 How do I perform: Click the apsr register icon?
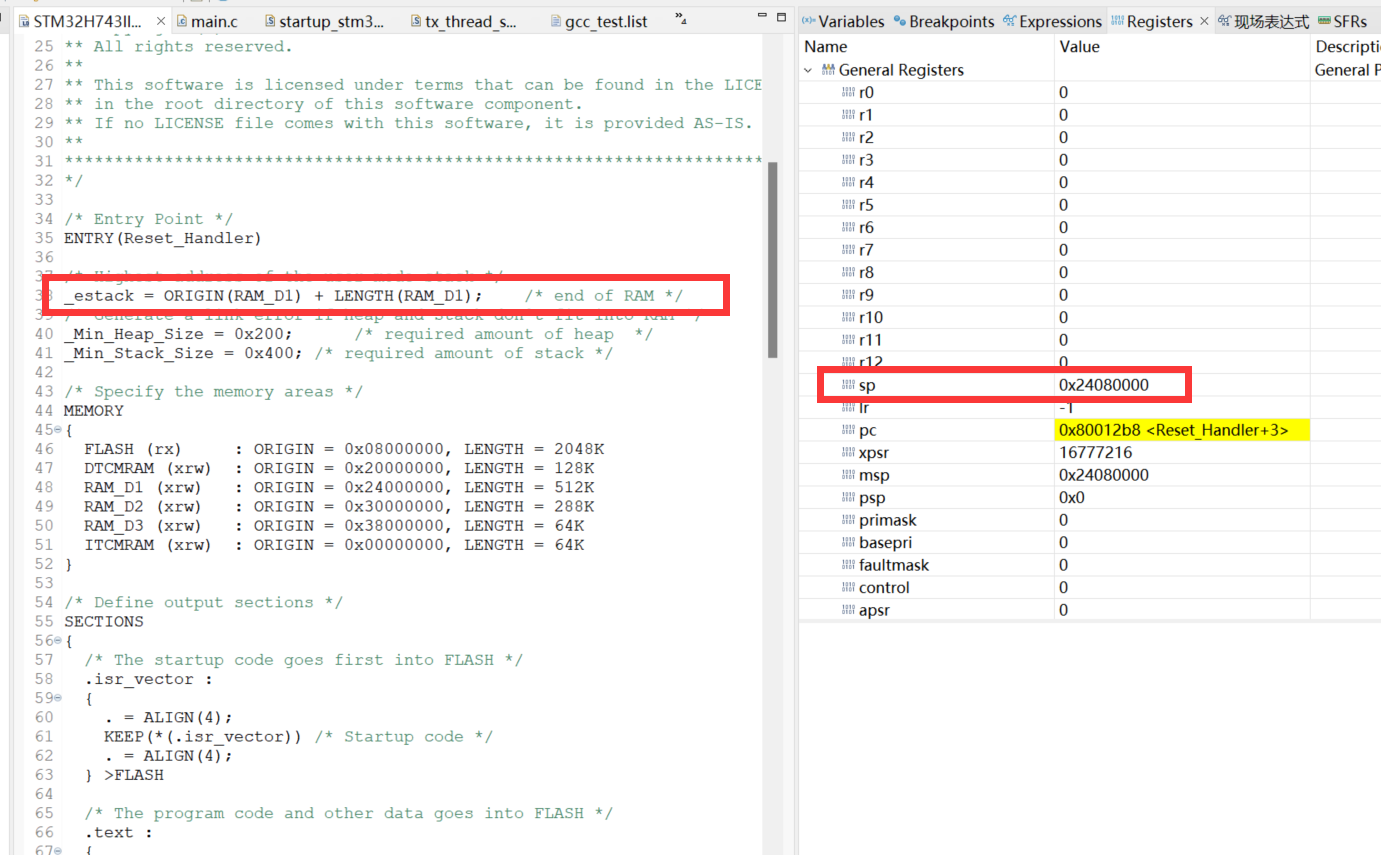[848, 610]
